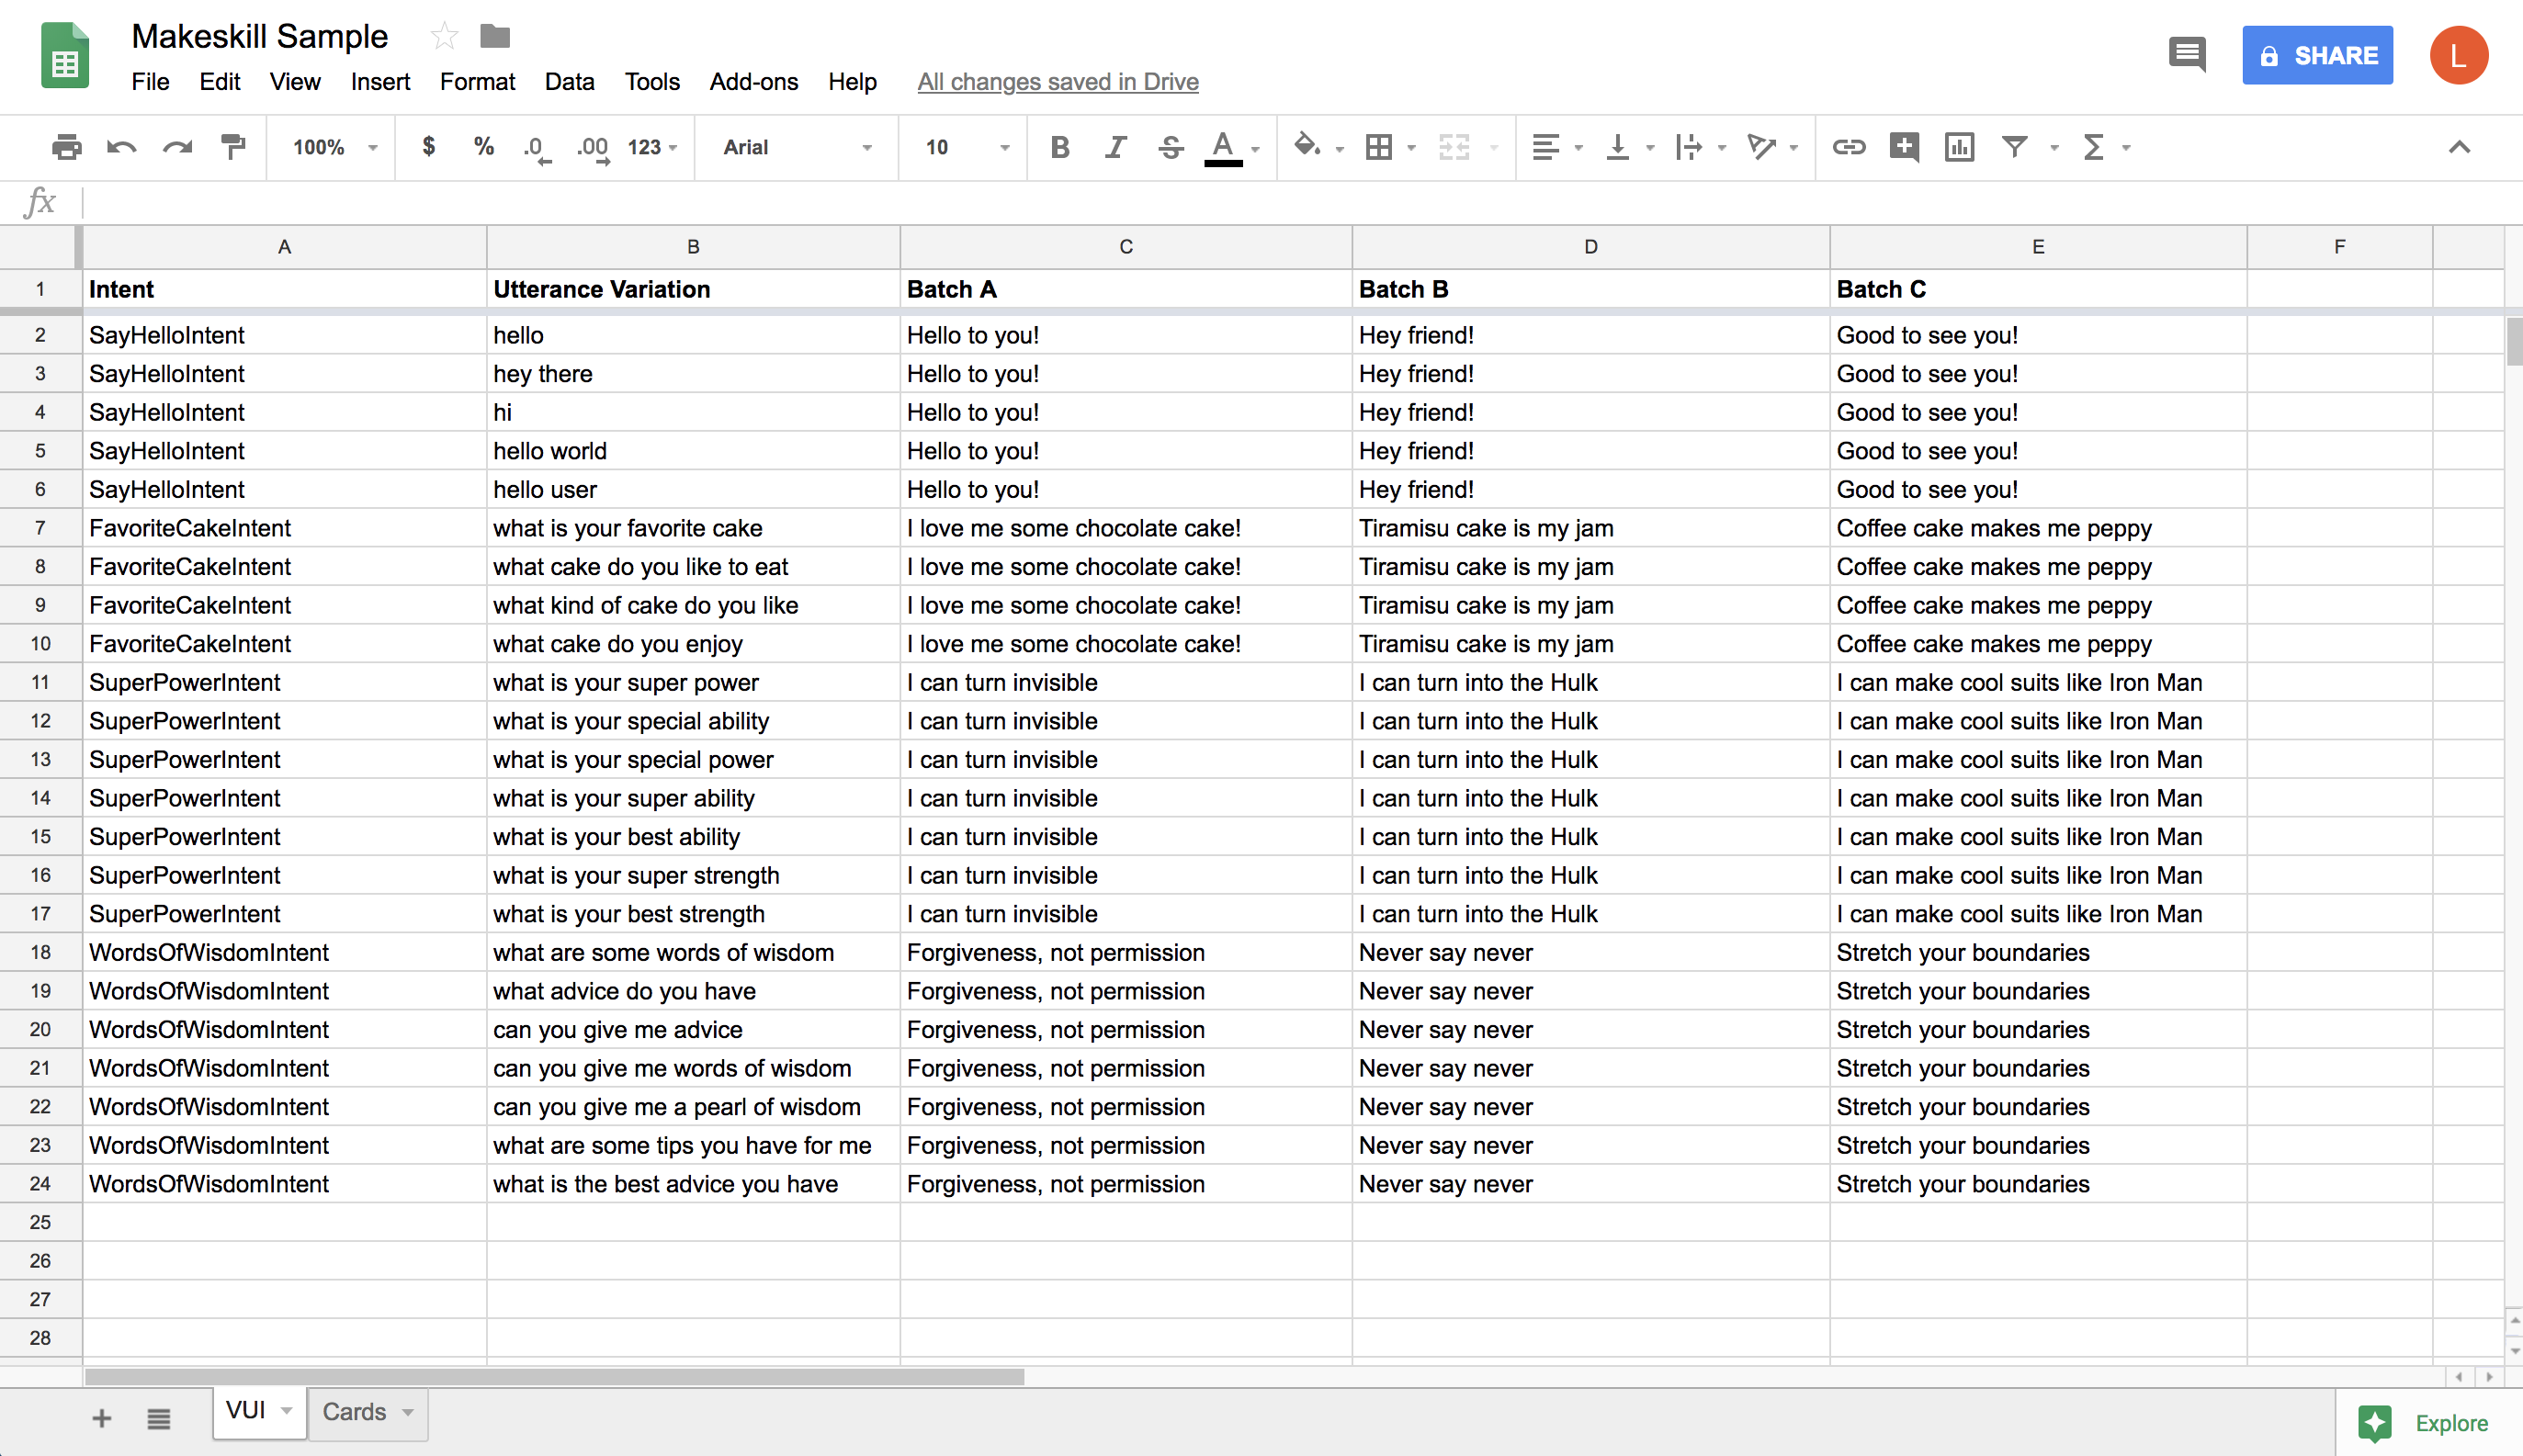Click the fill color bucket icon
The width and height of the screenshot is (2523, 1456).
[1306, 147]
